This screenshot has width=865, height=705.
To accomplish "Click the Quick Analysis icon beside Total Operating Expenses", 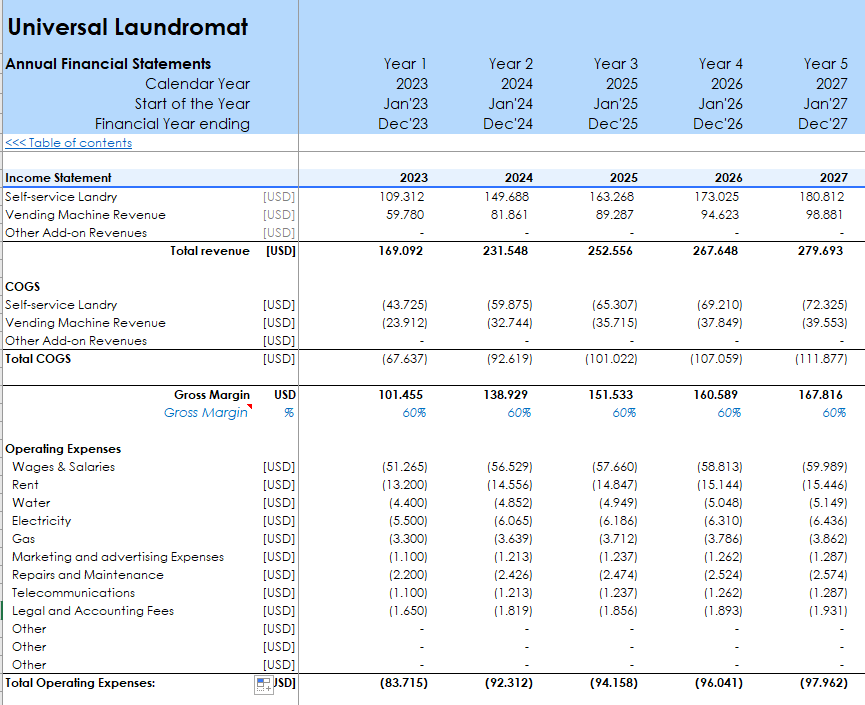I will (264, 683).
